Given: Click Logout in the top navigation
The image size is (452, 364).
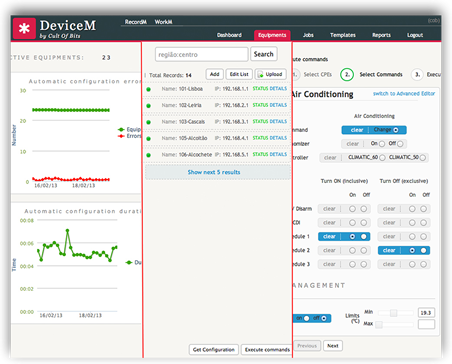Looking at the screenshot, I should pyautogui.click(x=415, y=35).
